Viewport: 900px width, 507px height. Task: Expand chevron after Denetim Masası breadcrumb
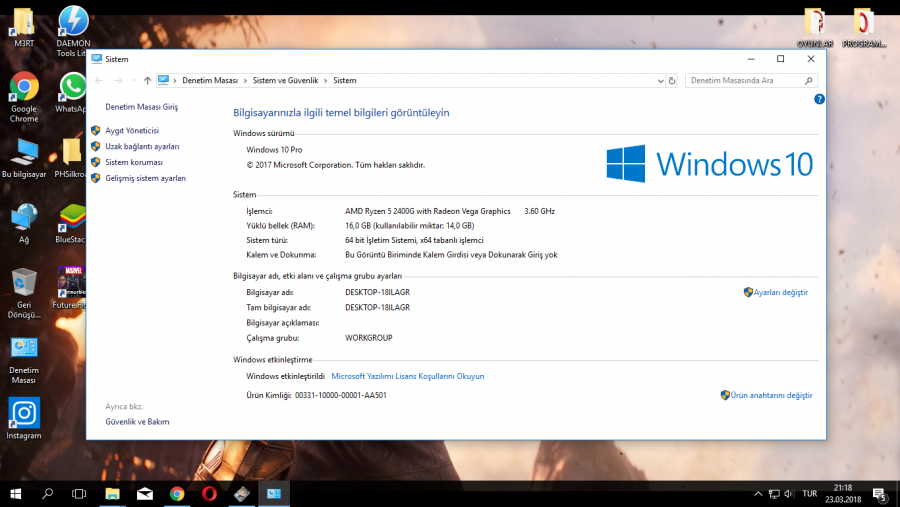[245, 80]
